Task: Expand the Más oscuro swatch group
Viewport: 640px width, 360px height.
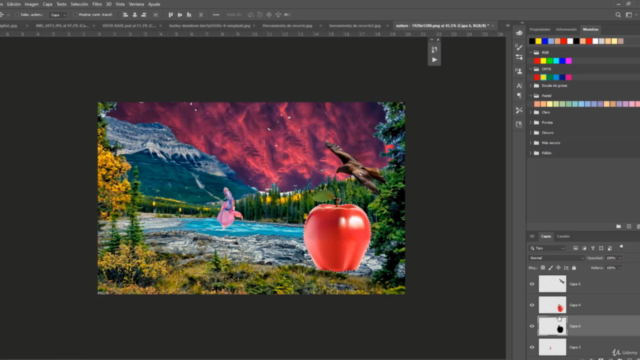Action: point(531,143)
